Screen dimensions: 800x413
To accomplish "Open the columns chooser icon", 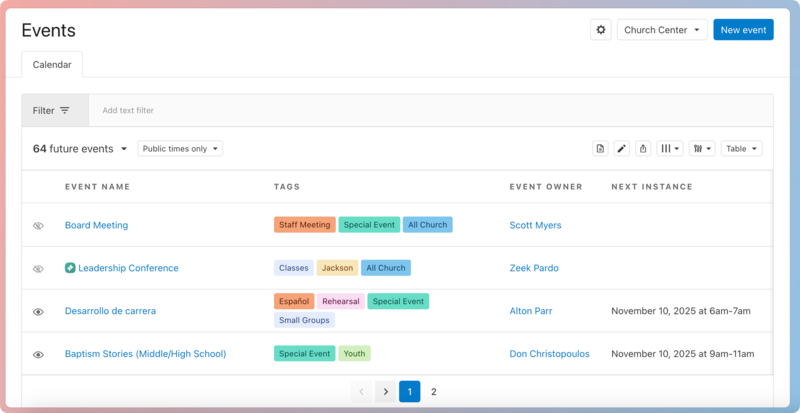I will click(670, 149).
